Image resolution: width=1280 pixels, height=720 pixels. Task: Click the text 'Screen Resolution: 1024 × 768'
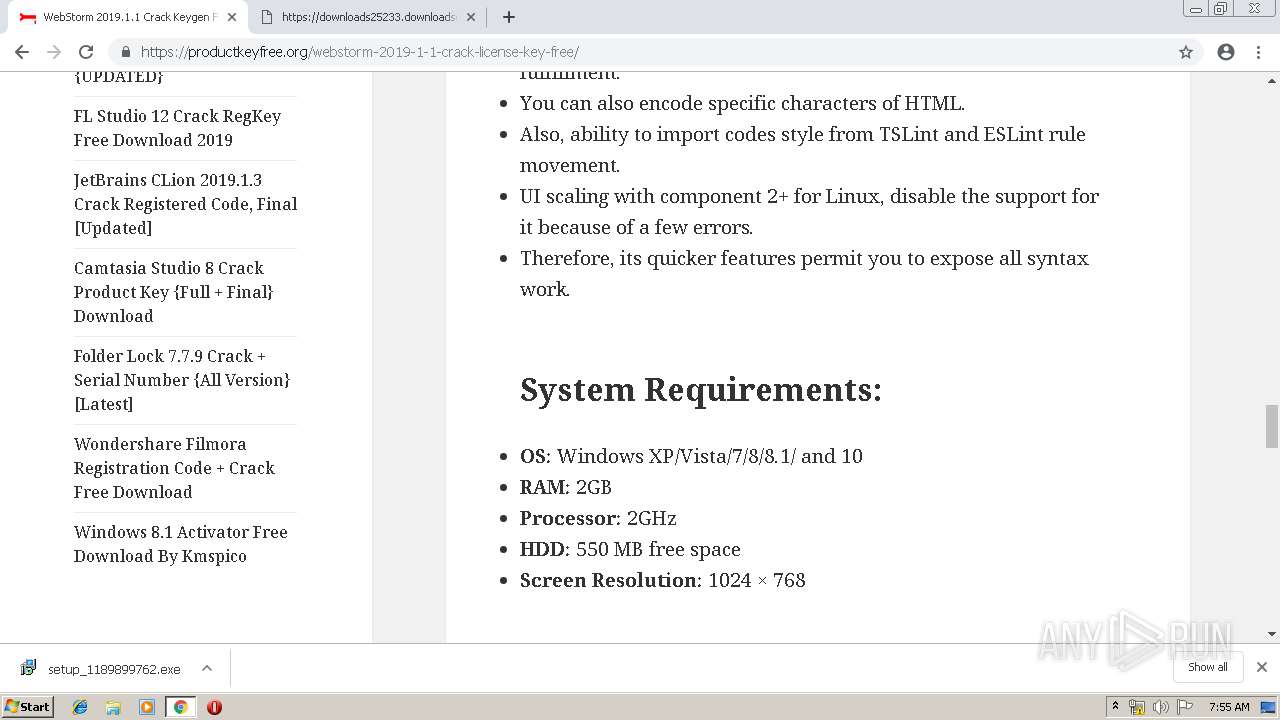(x=663, y=580)
